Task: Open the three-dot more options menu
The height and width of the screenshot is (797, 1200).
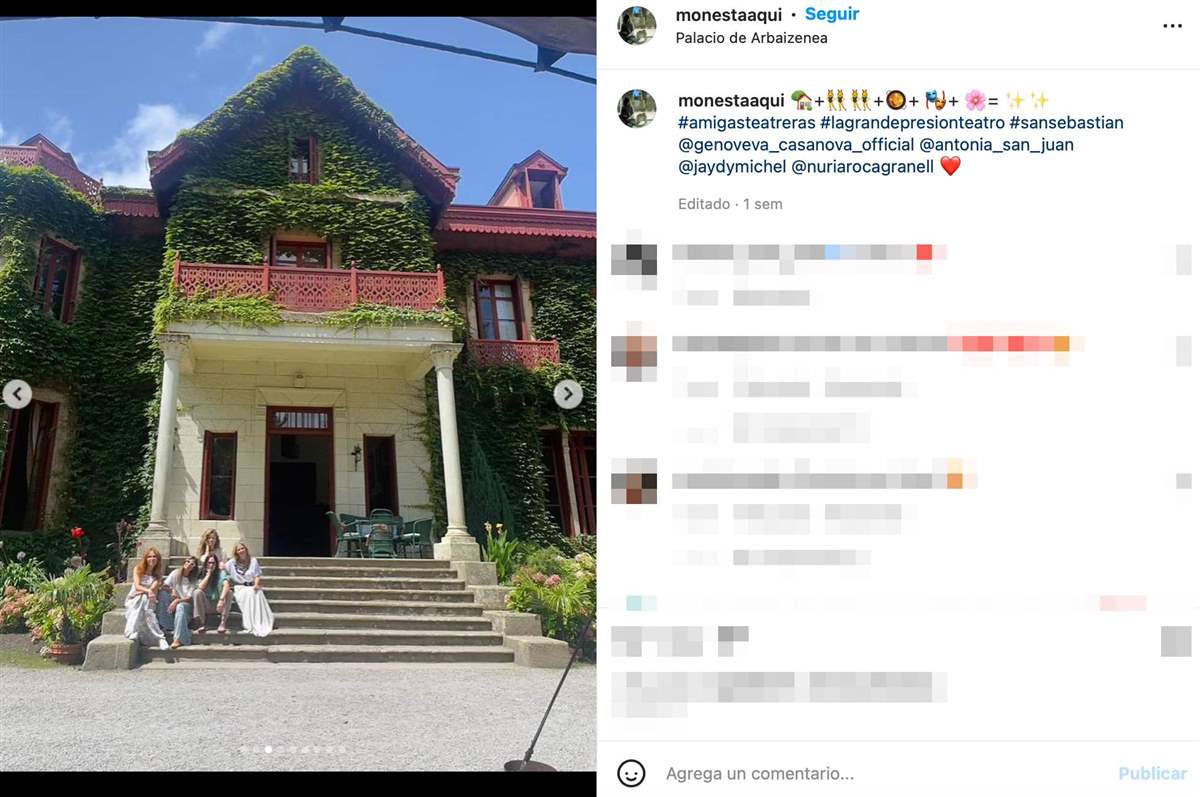Action: tap(1172, 26)
